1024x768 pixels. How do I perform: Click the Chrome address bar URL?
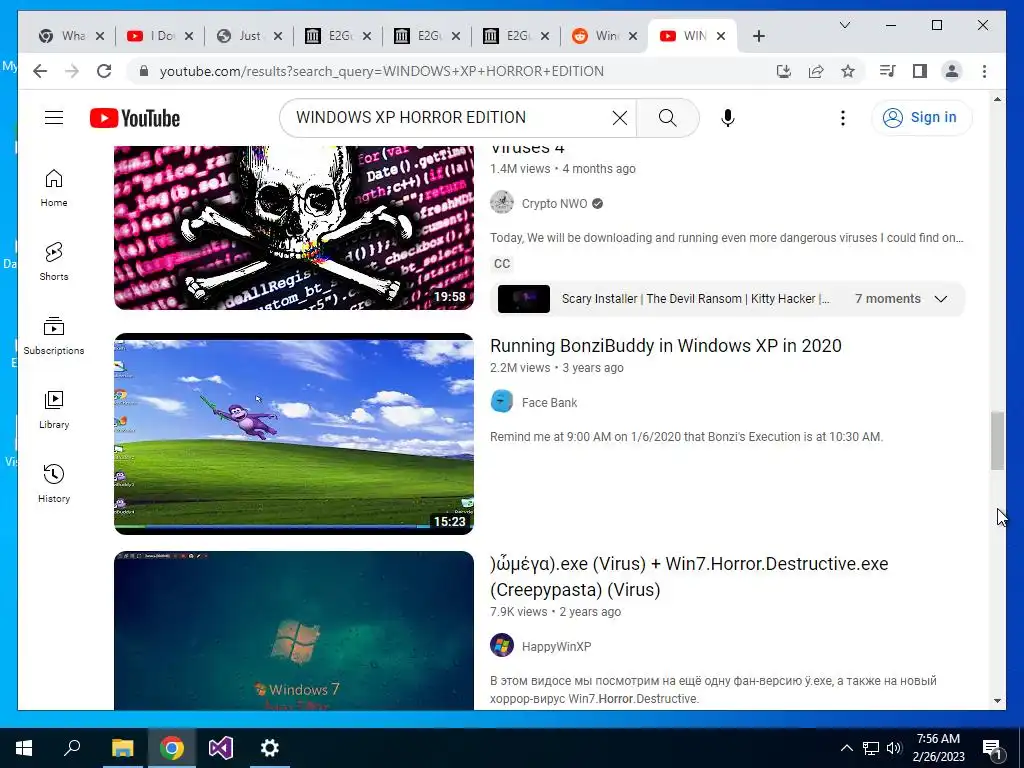click(381, 71)
